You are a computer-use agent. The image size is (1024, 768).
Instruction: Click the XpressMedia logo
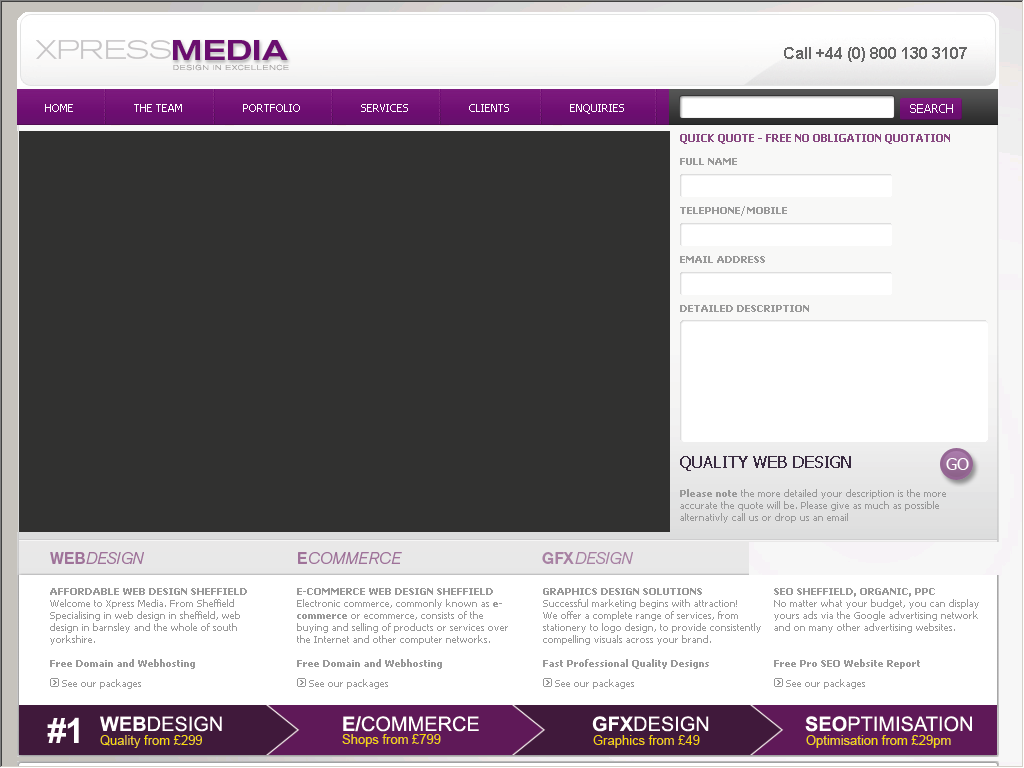(162, 54)
